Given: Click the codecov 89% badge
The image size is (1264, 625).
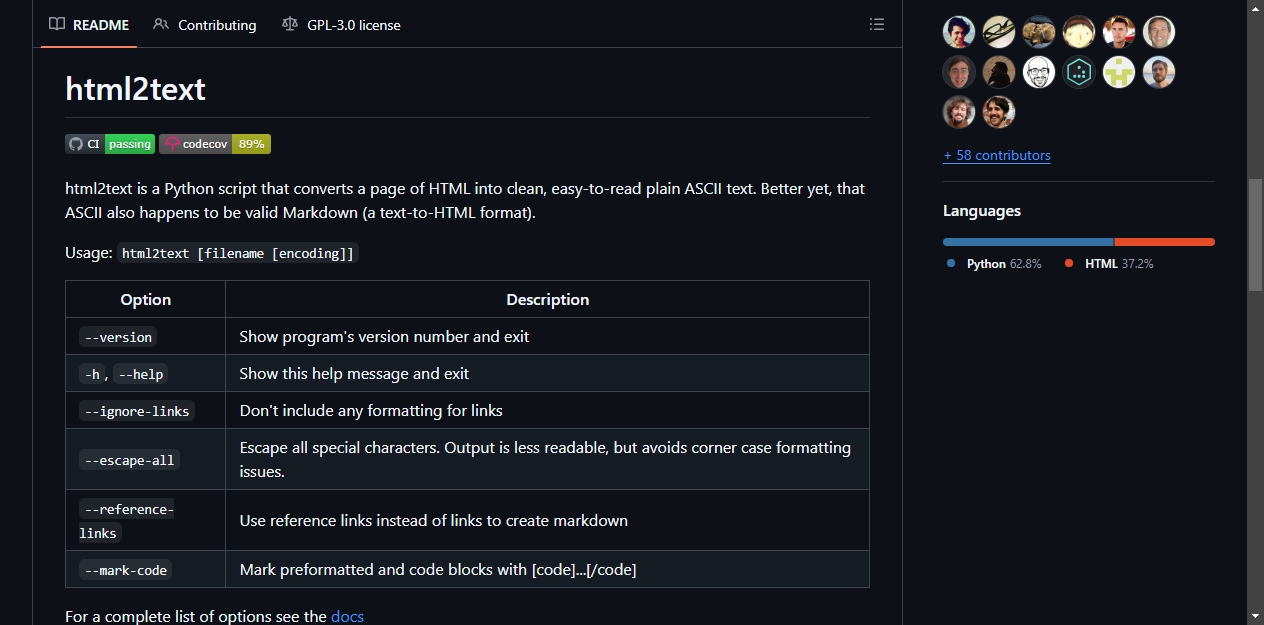Looking at the screenshot, I should 215,144.
